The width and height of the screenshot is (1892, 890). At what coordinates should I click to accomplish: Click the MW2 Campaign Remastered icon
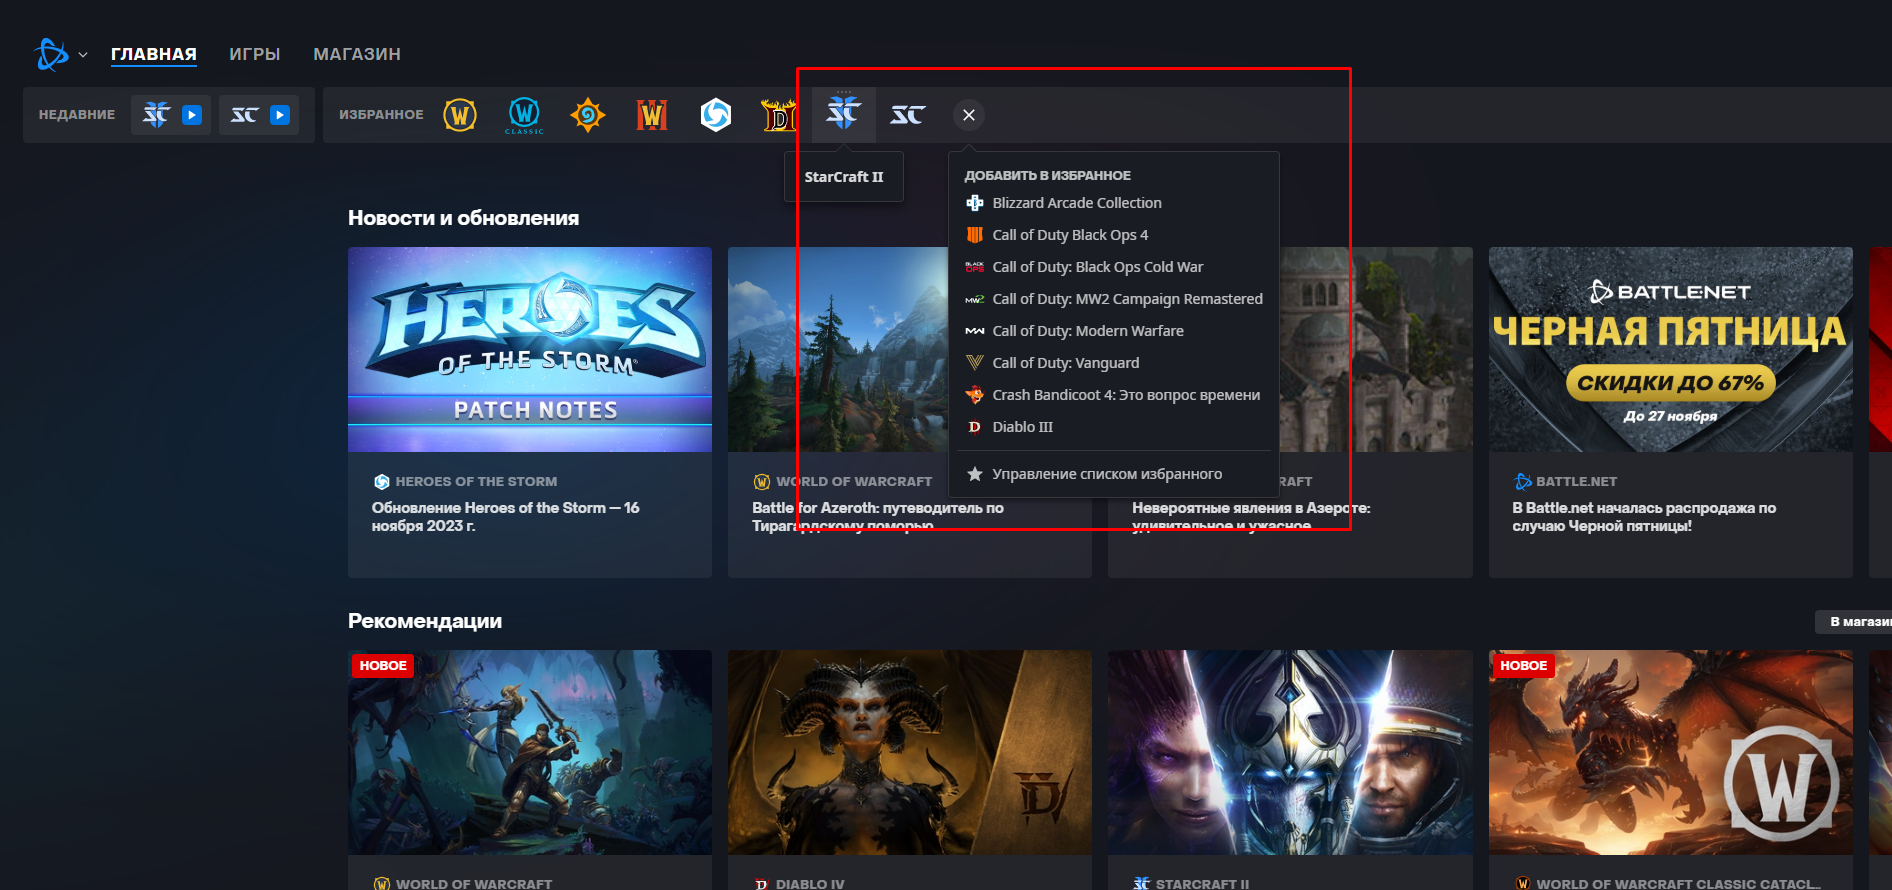tap(974, 299)
